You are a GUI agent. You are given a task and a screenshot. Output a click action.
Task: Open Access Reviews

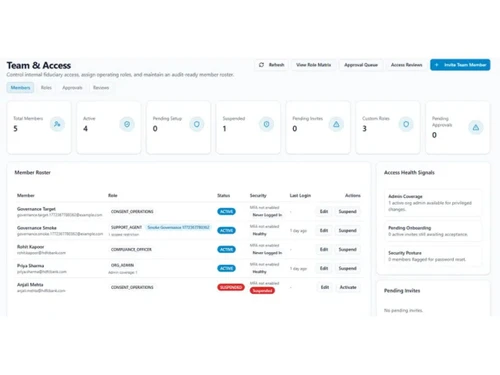pos(406,65)
